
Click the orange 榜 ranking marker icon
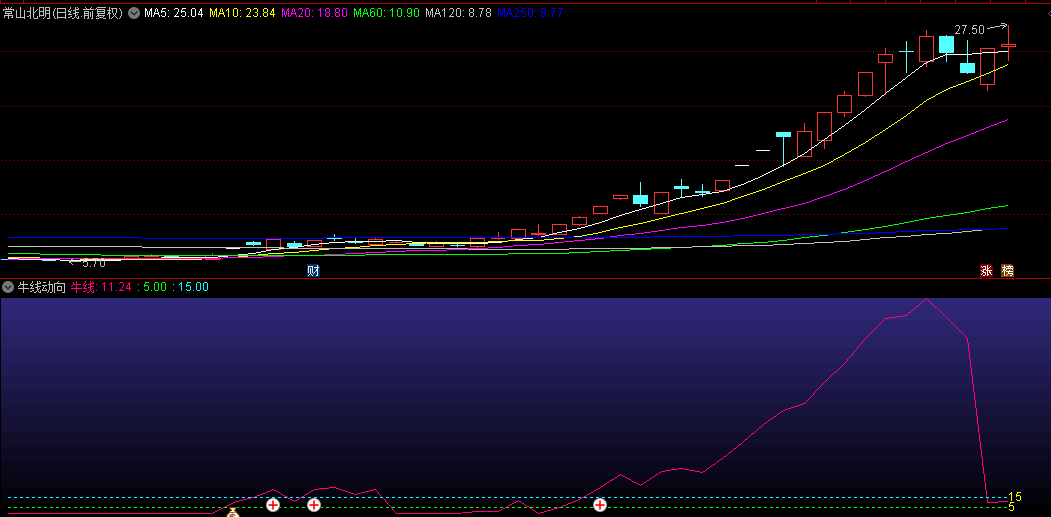(1007, 271)
